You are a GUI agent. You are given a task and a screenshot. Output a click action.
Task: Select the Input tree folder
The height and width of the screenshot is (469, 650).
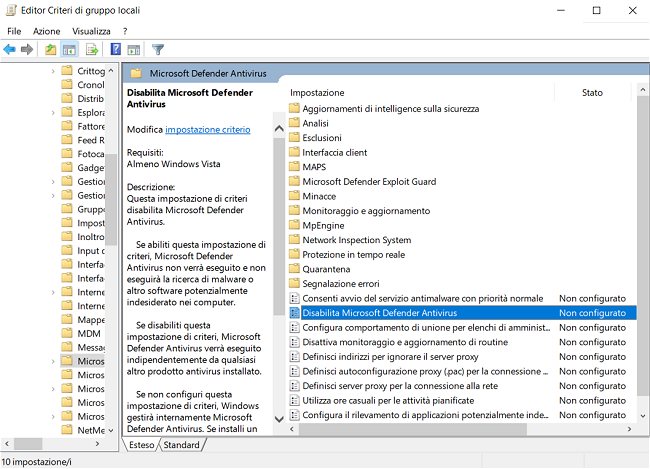83,251
